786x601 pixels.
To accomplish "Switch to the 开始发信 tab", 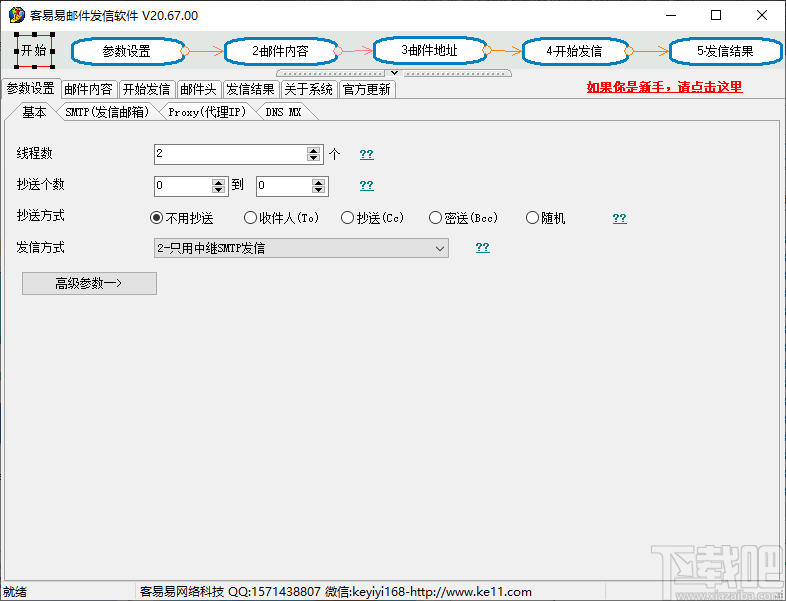I will click(146, 90).
